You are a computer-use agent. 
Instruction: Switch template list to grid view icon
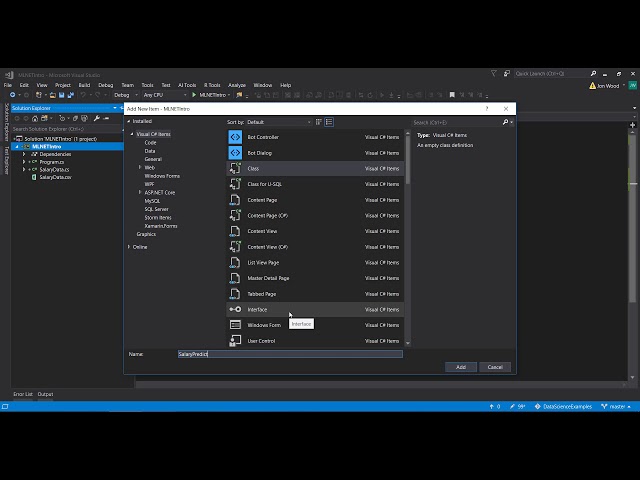(x=319, y=122)
